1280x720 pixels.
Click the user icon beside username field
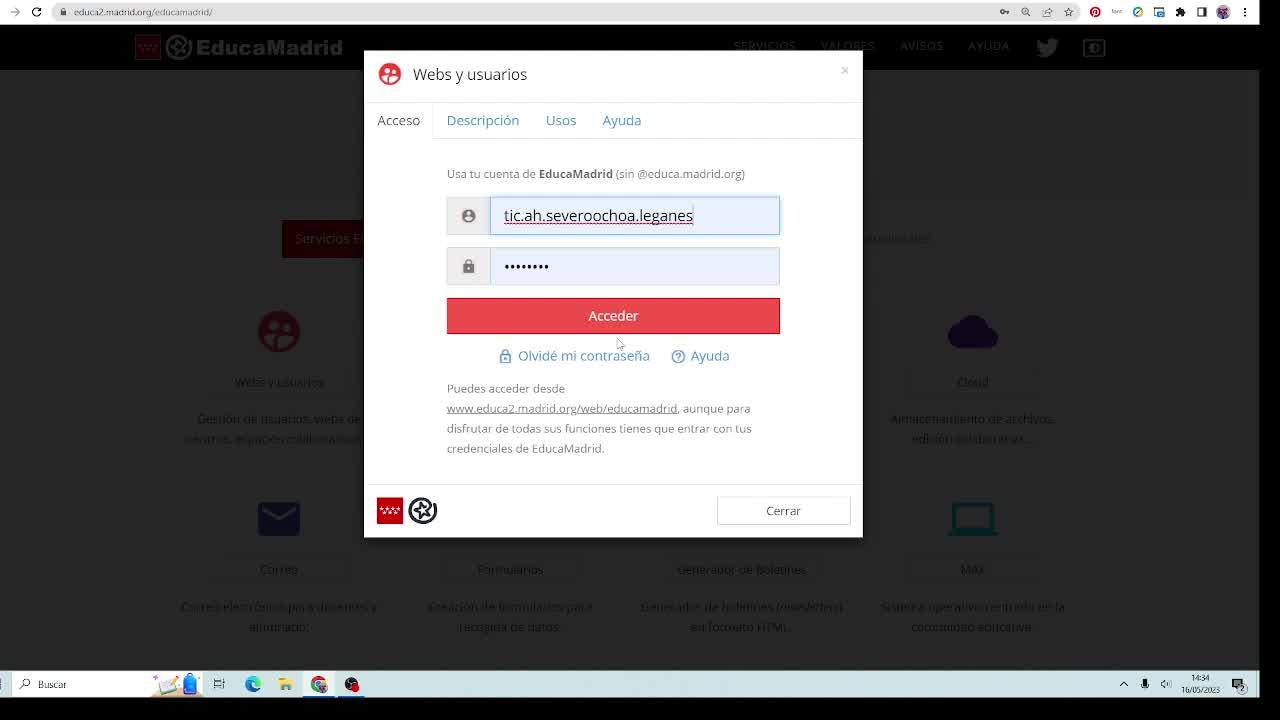468,216
